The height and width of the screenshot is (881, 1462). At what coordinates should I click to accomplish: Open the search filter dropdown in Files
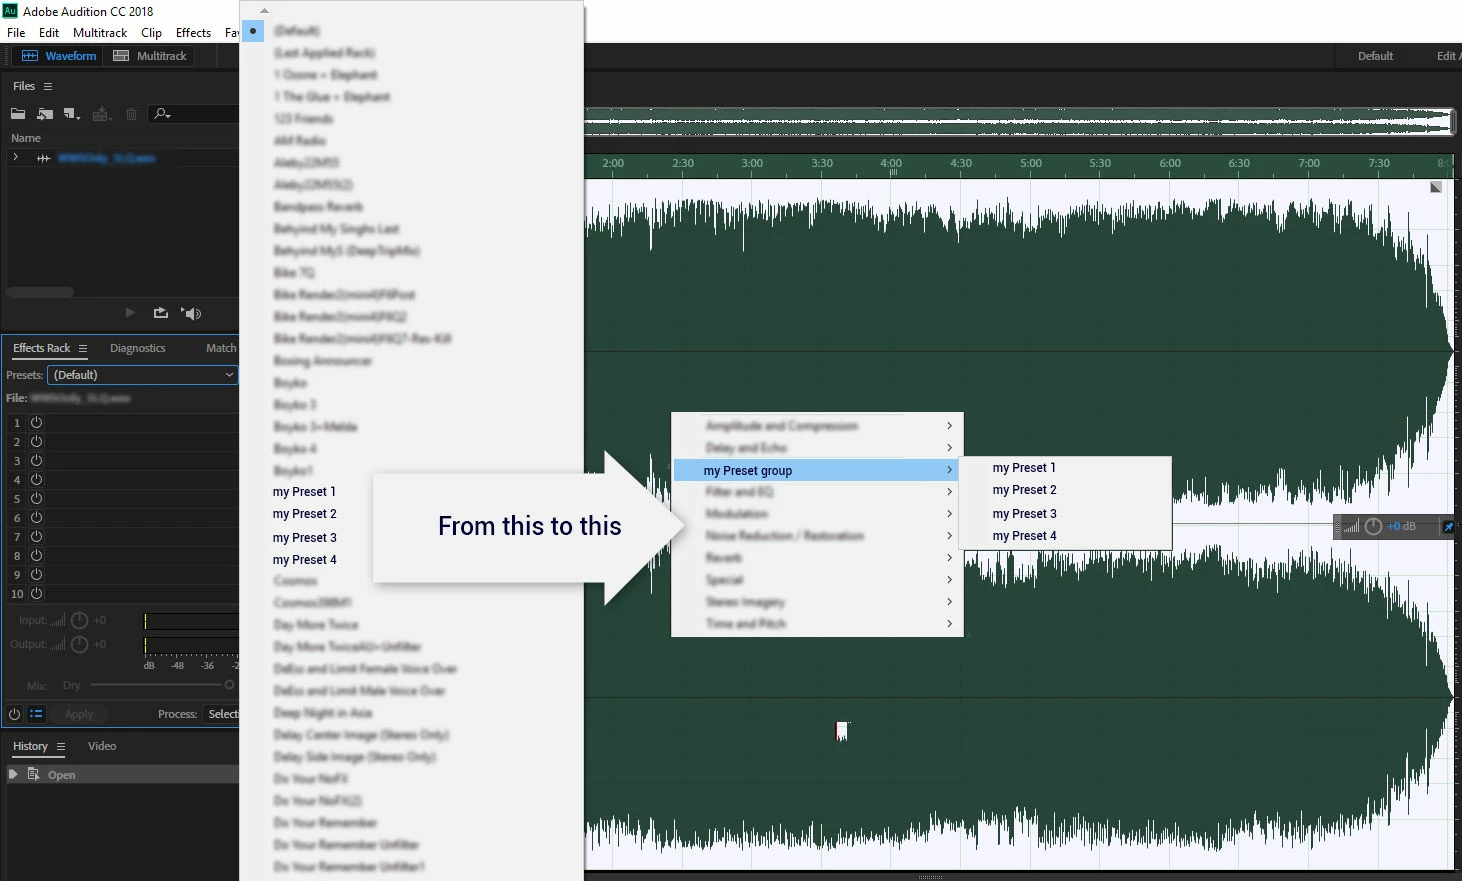162,114
